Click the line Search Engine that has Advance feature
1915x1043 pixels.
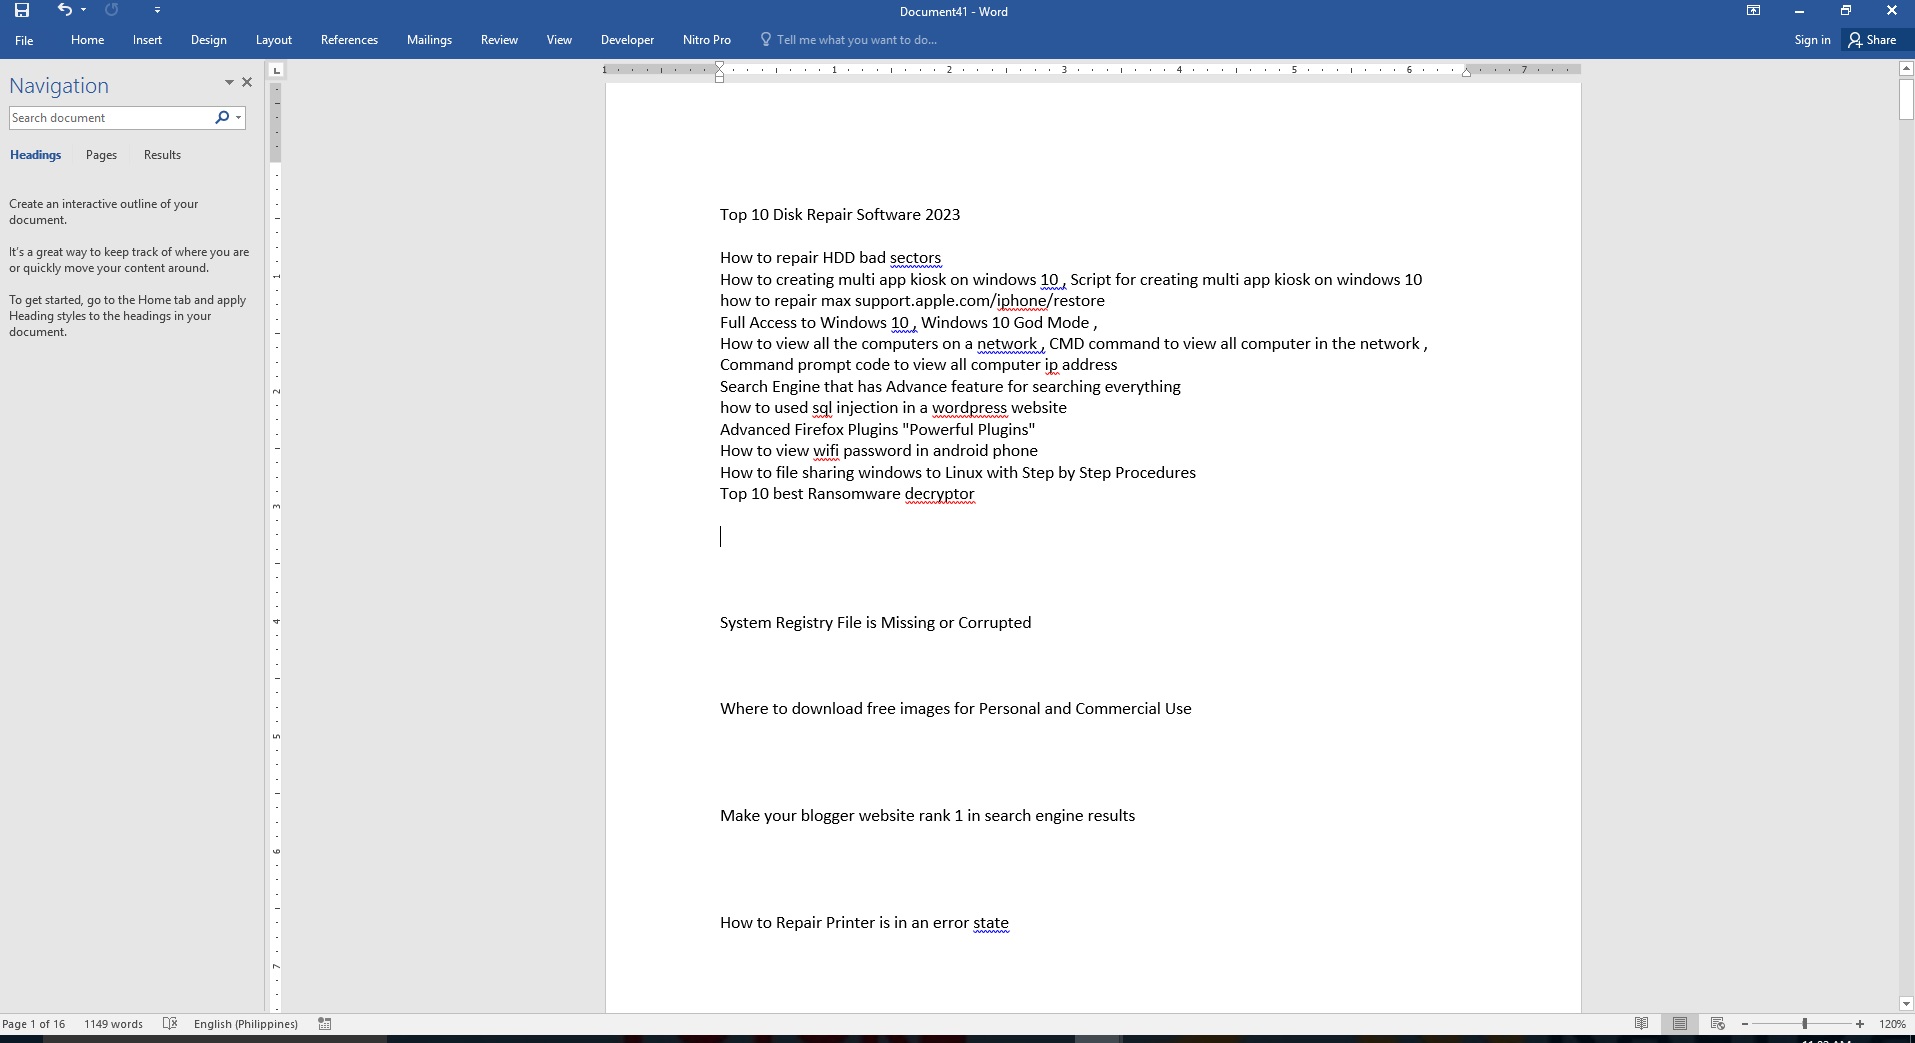tap(950, 387)
